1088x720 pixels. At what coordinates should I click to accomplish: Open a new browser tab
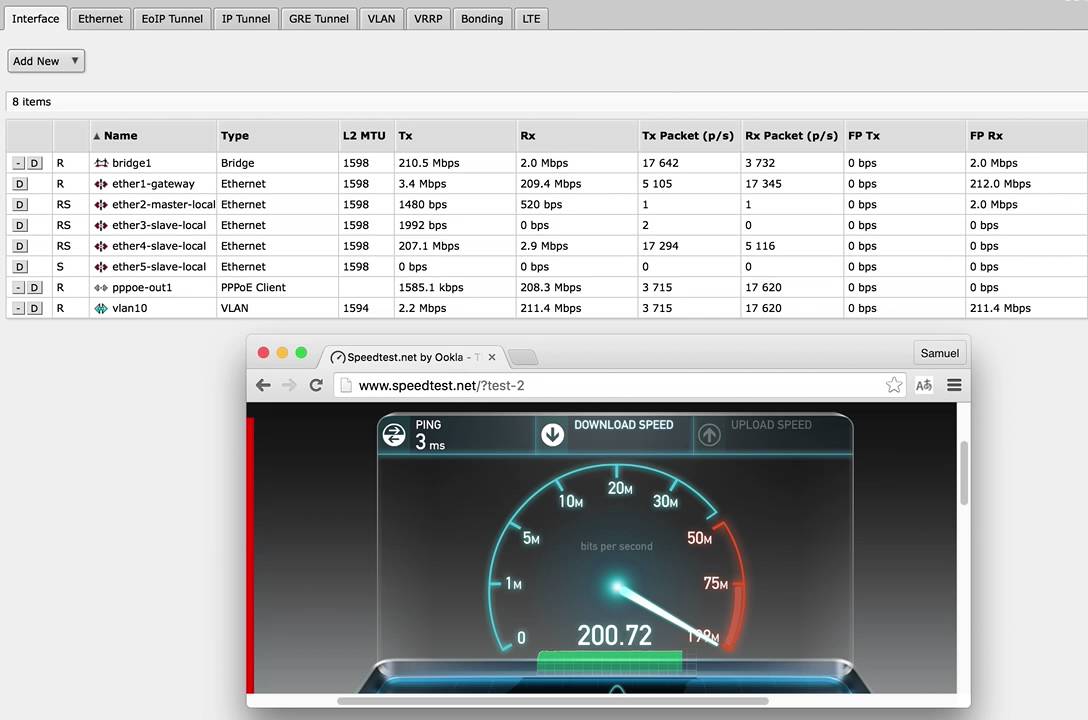[x=523, y=357]
